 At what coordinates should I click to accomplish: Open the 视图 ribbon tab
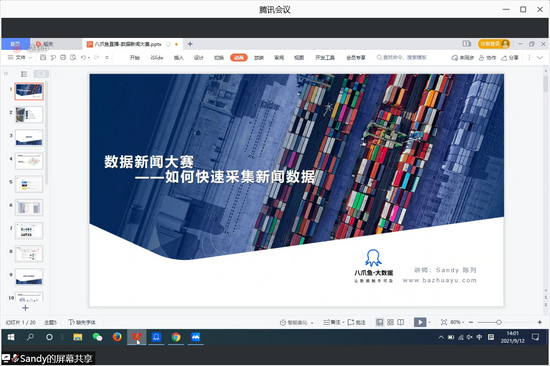(x=299, y=58)
